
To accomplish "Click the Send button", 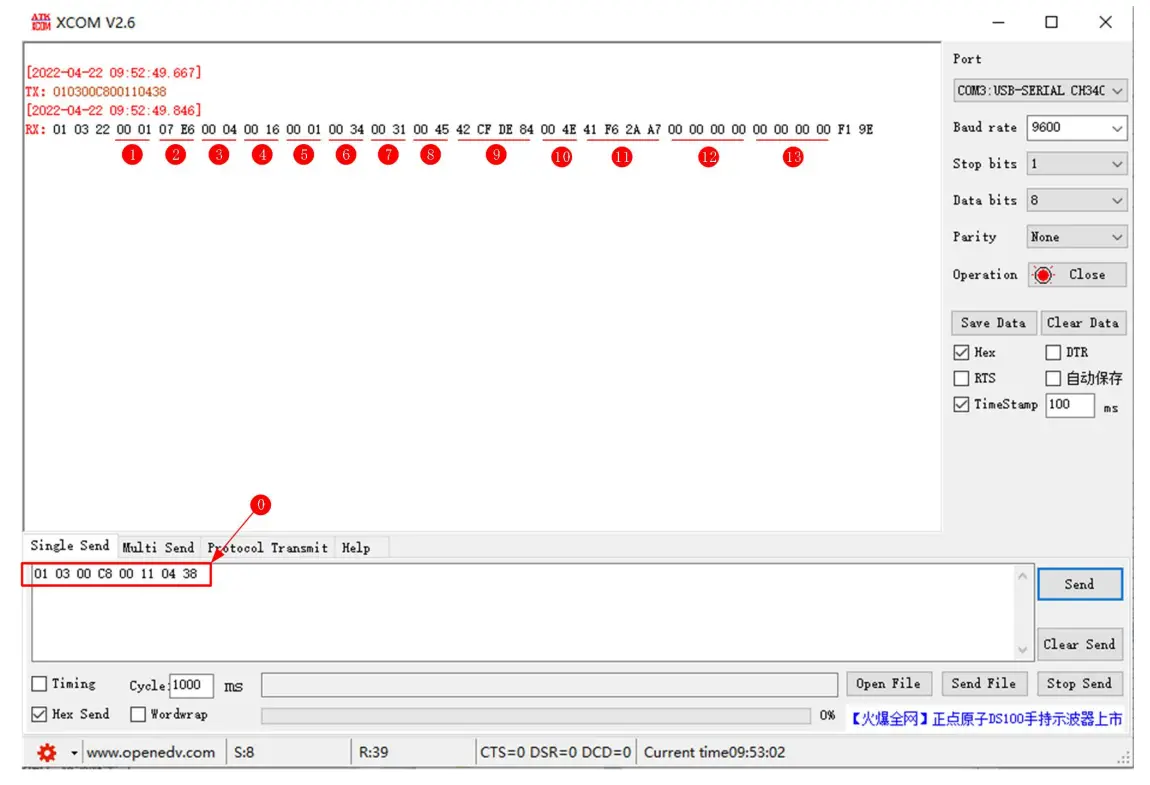I will [1080, 584].
